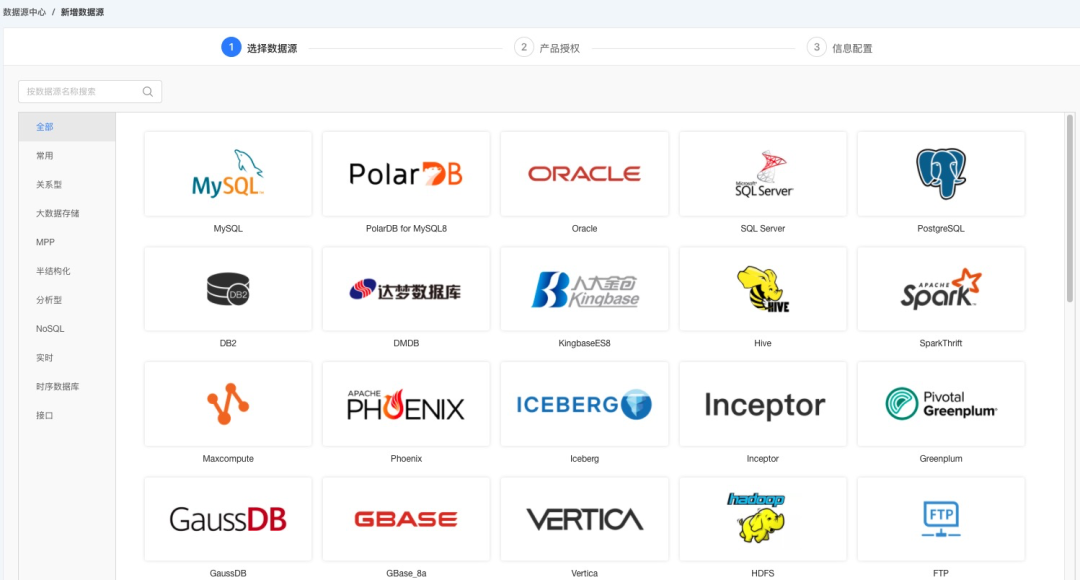Select the 接口 category
The height and width of the screenshot is (580, 1080).
67,416
